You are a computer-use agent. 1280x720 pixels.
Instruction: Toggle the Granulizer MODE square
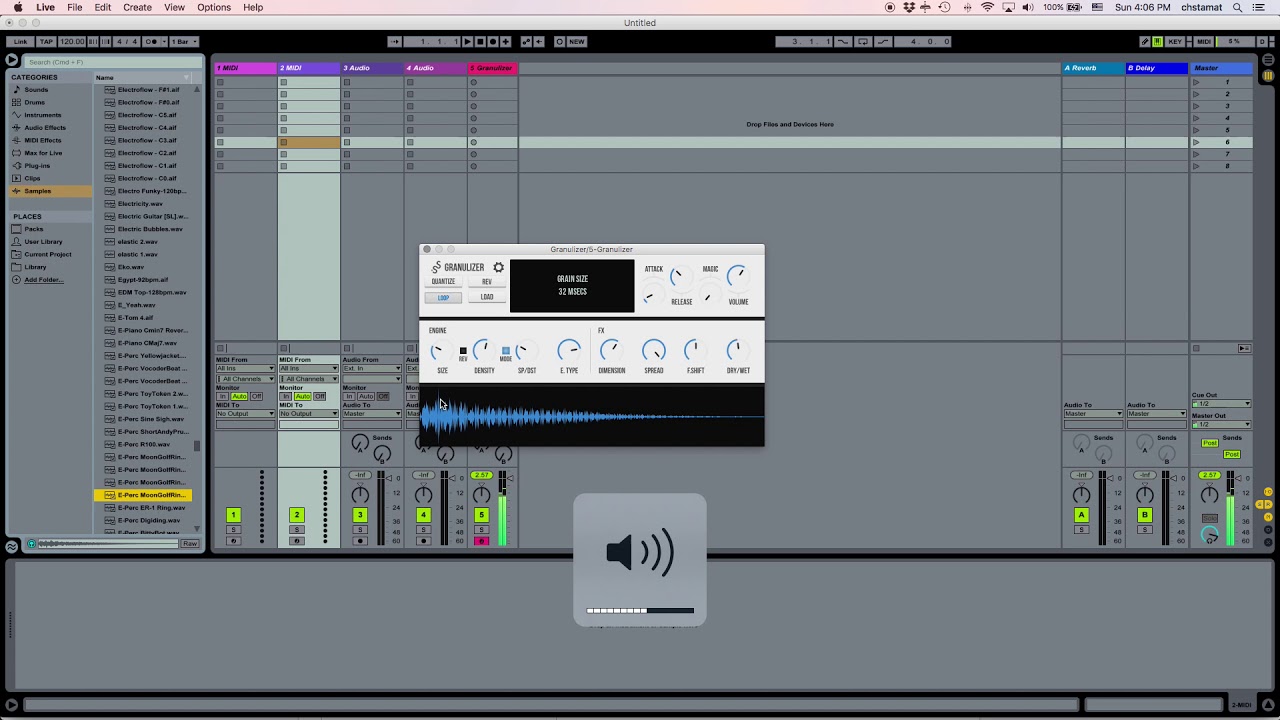[x=506, y=351]
